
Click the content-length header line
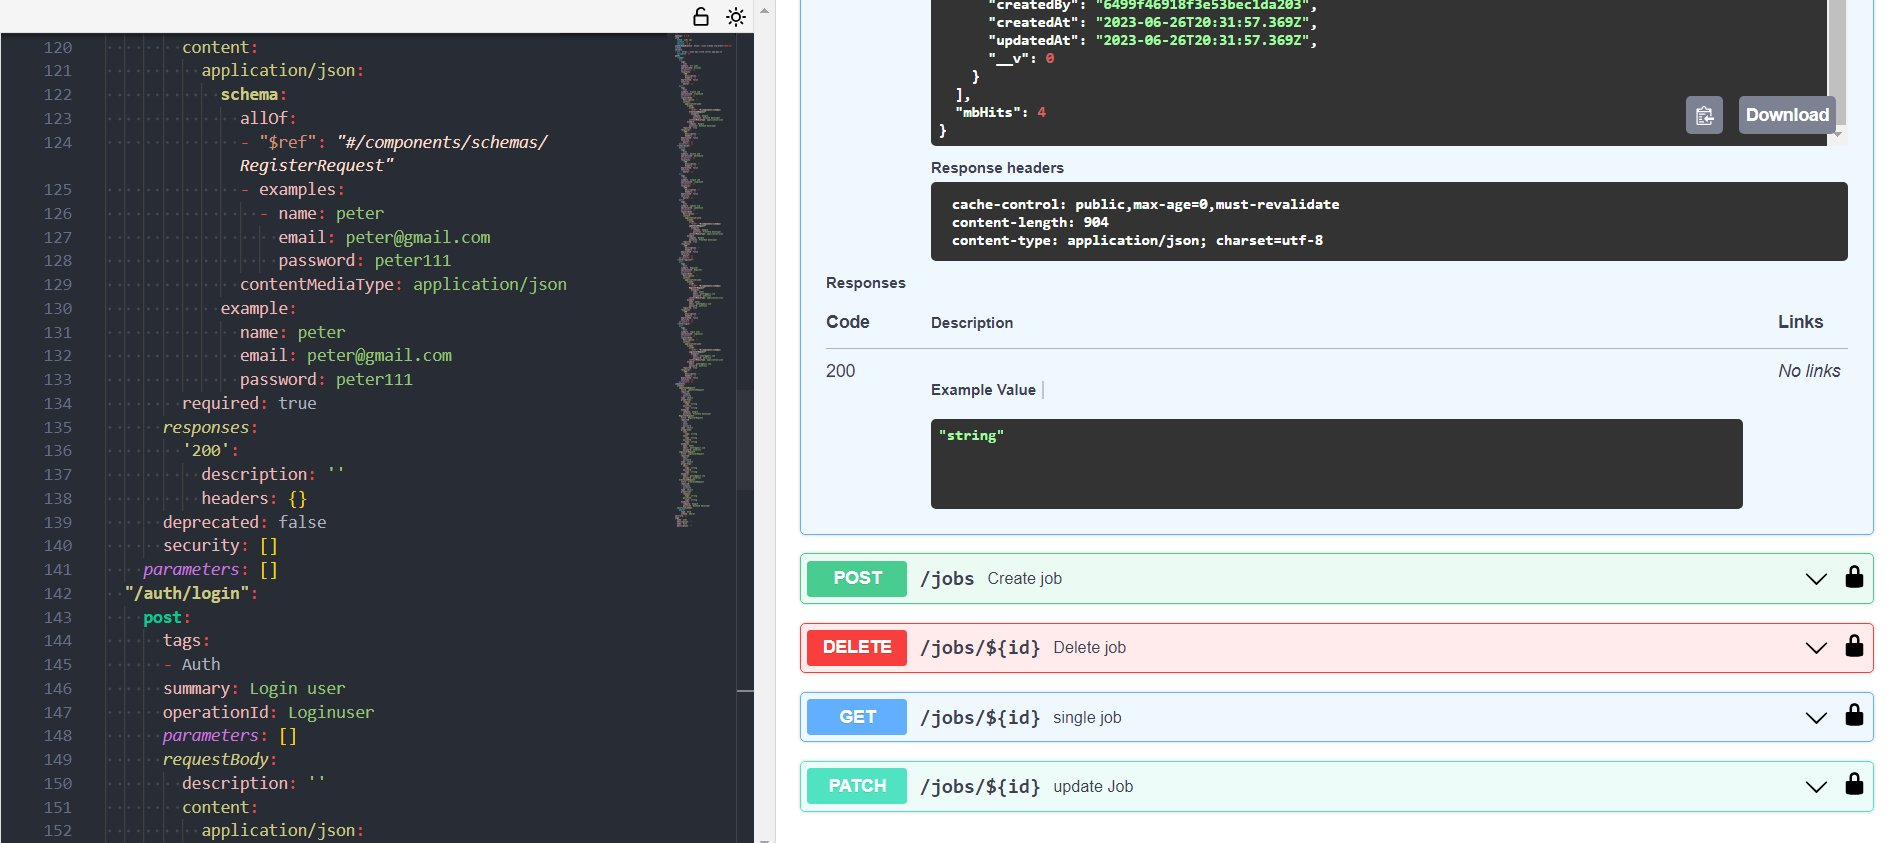(1030, 222)
